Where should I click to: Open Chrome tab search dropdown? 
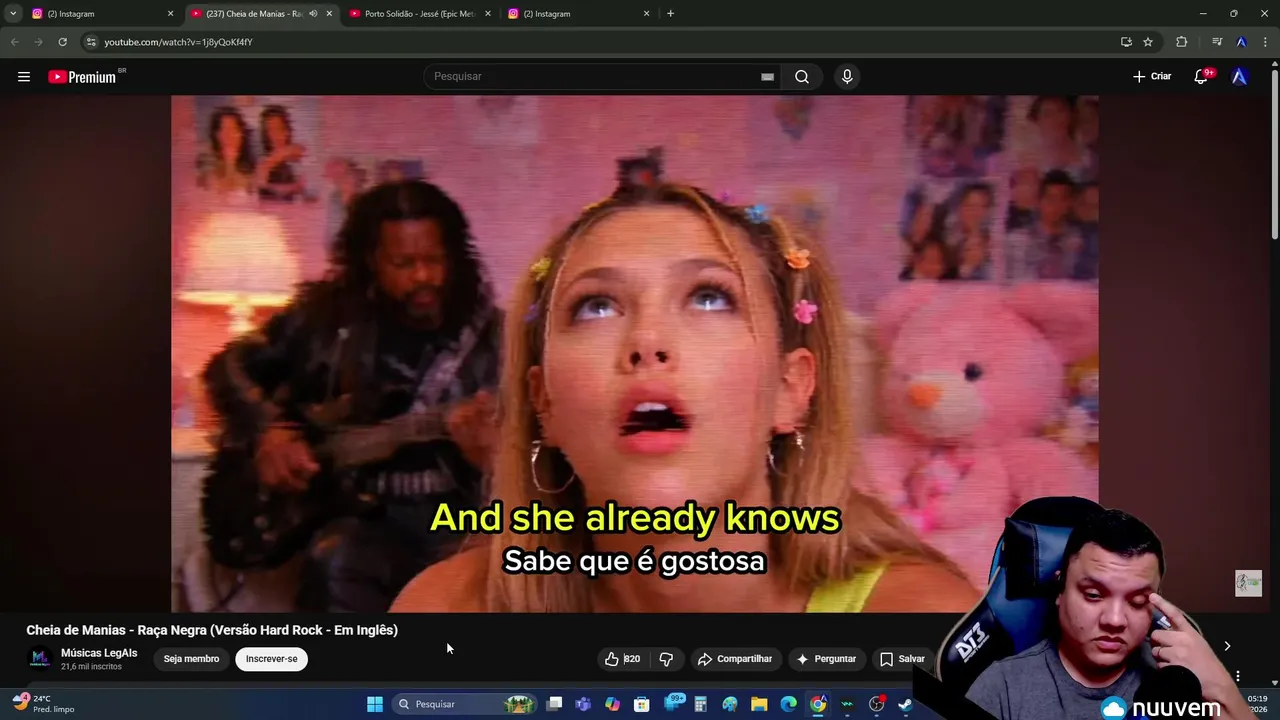click(x=13, y=14)
